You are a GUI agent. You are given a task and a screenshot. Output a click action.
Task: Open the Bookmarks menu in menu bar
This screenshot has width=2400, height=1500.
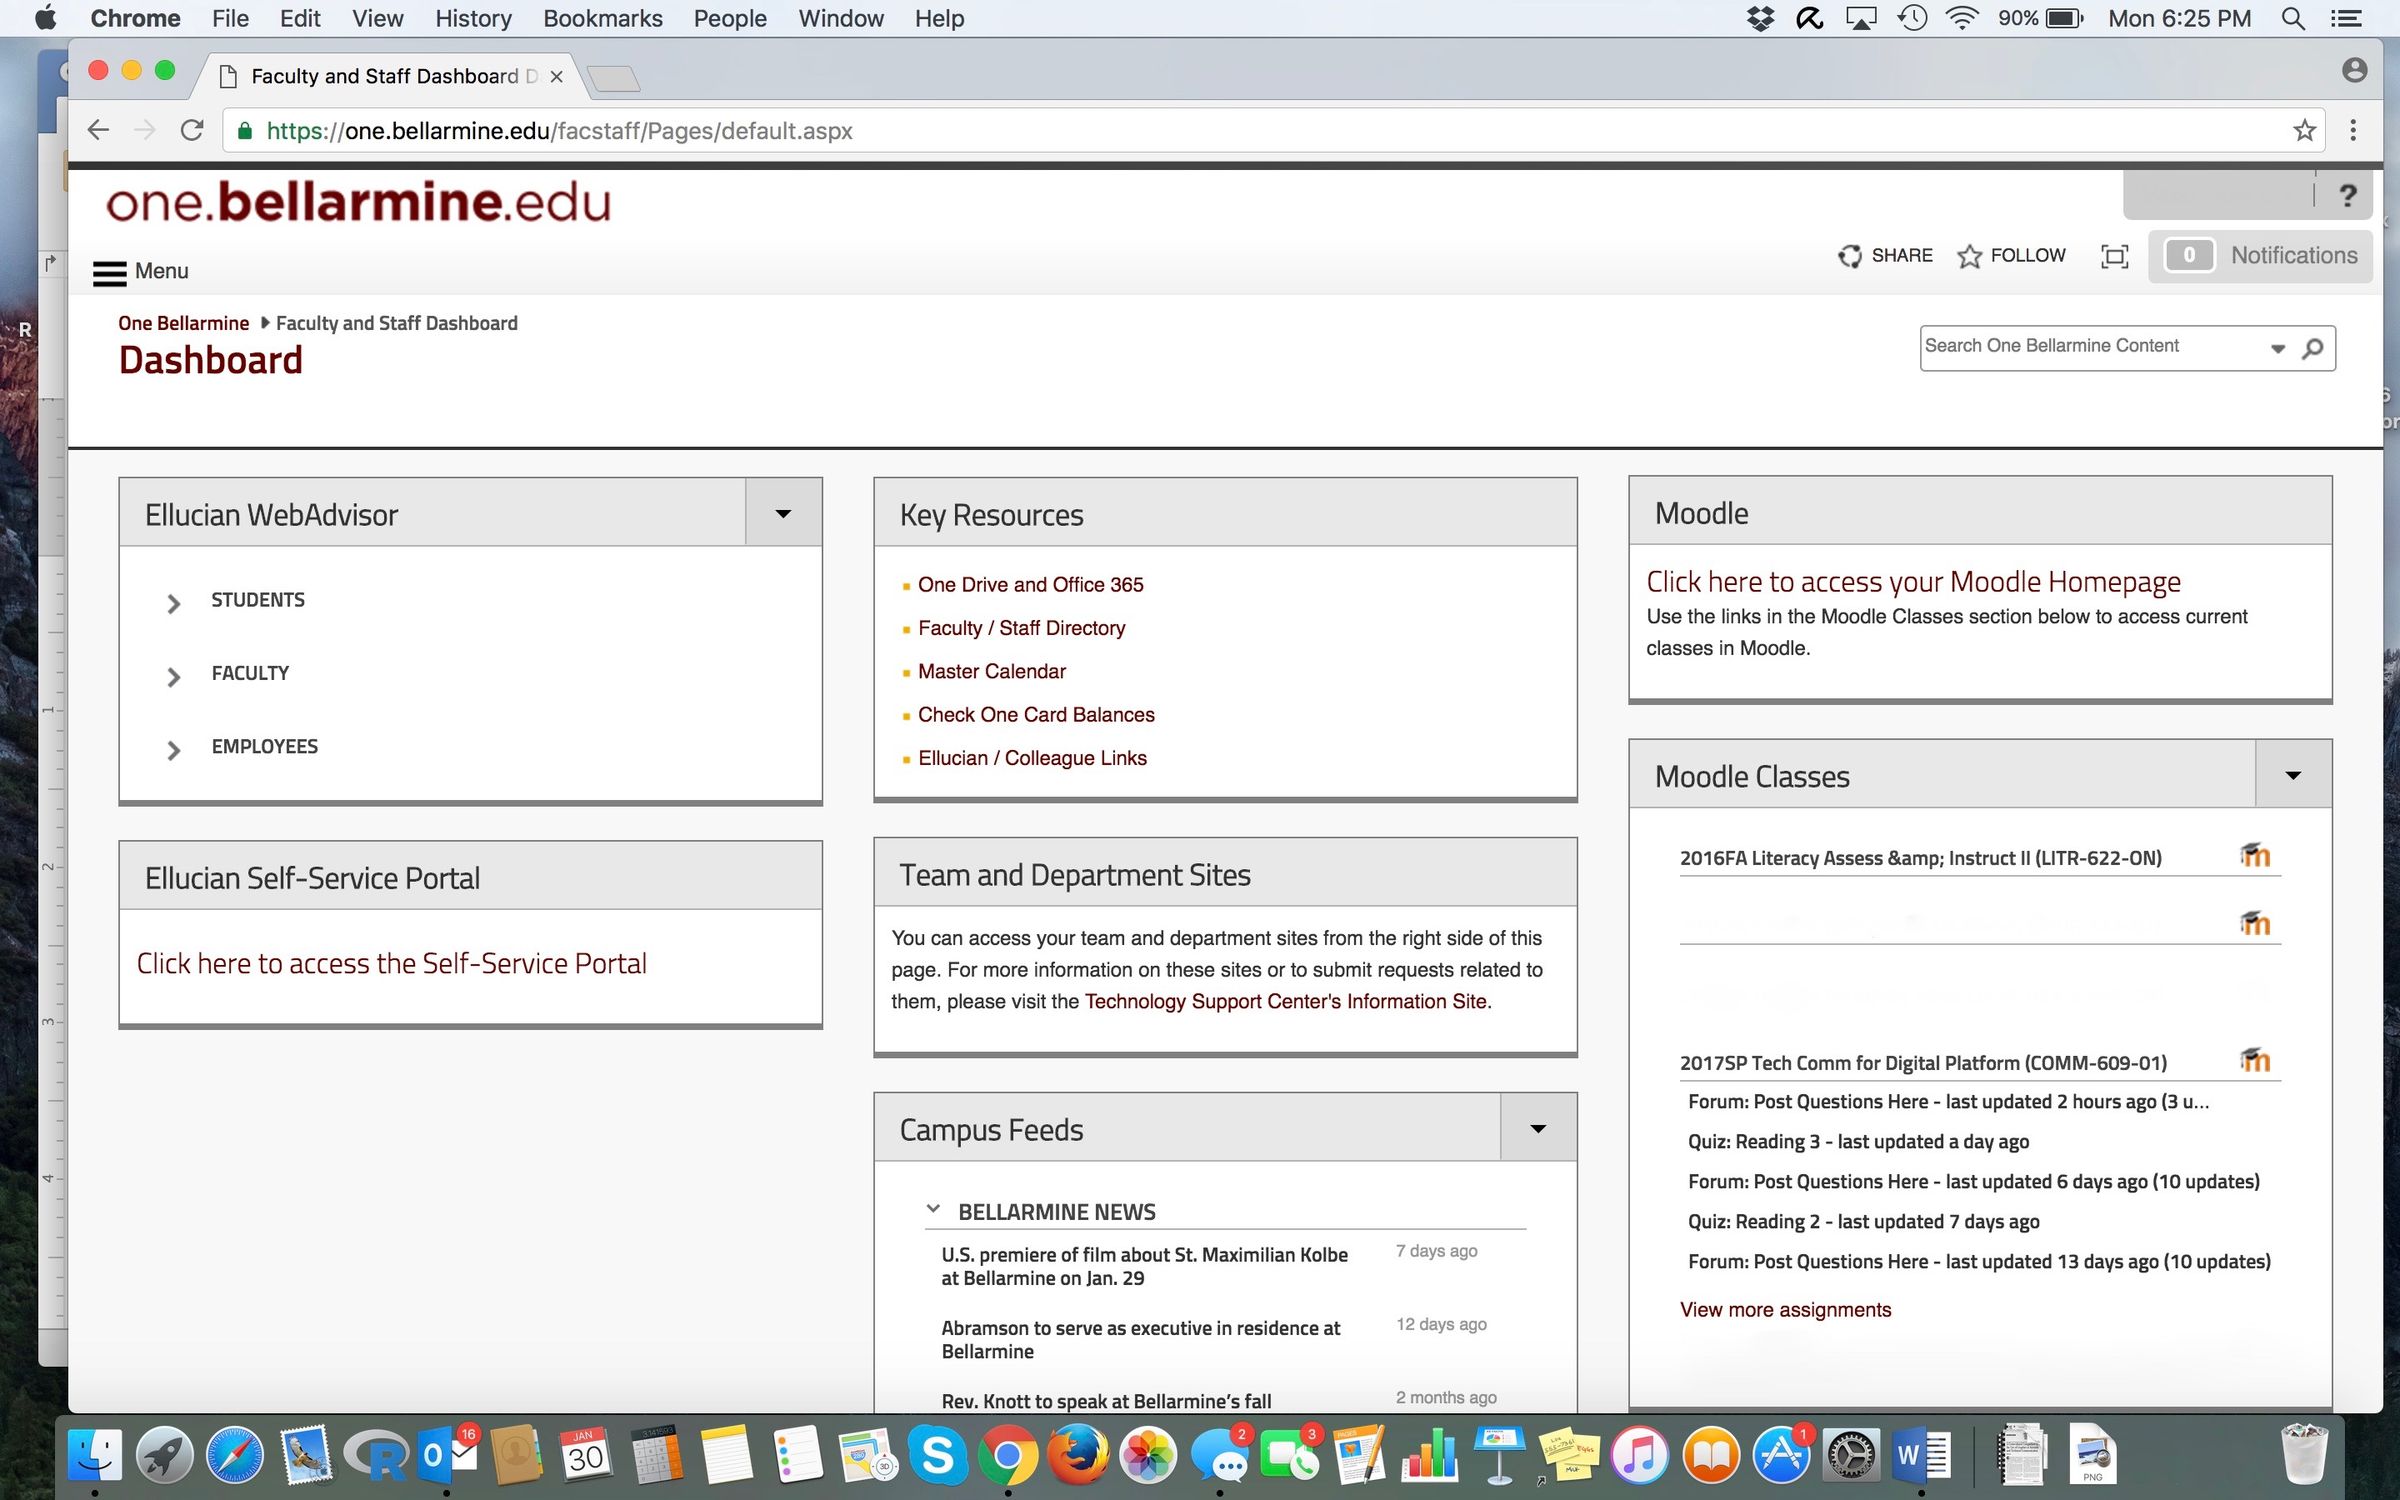tap(602, 18)
